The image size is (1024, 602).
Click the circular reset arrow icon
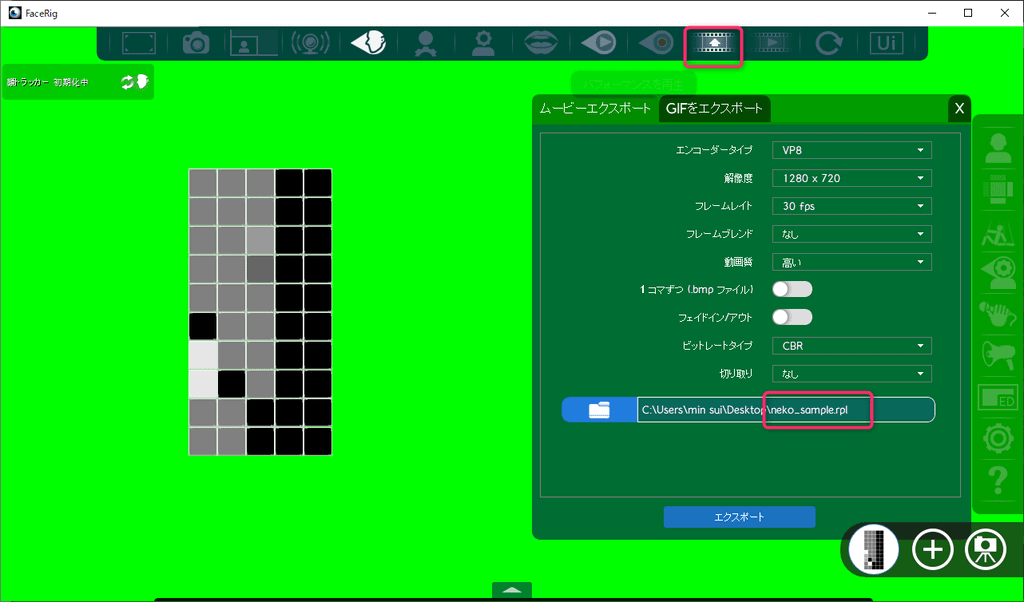828,43
